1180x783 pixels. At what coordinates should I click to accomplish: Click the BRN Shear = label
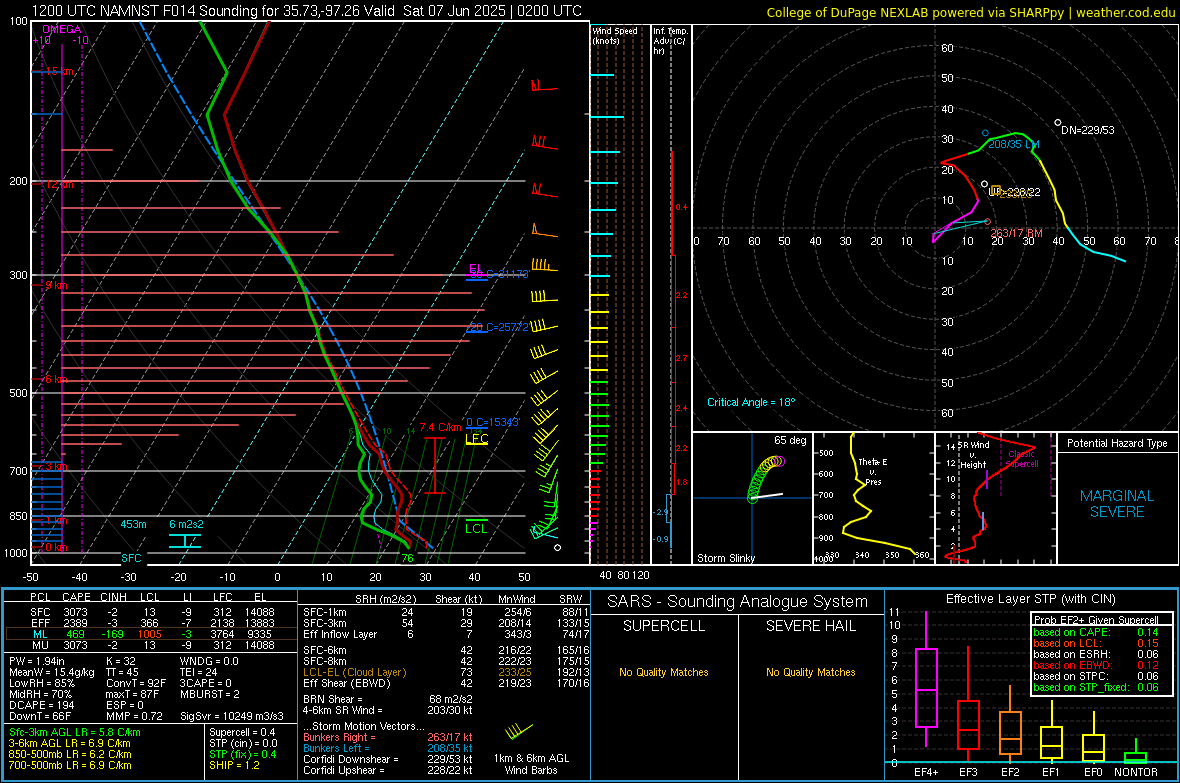tap(332, 699)
